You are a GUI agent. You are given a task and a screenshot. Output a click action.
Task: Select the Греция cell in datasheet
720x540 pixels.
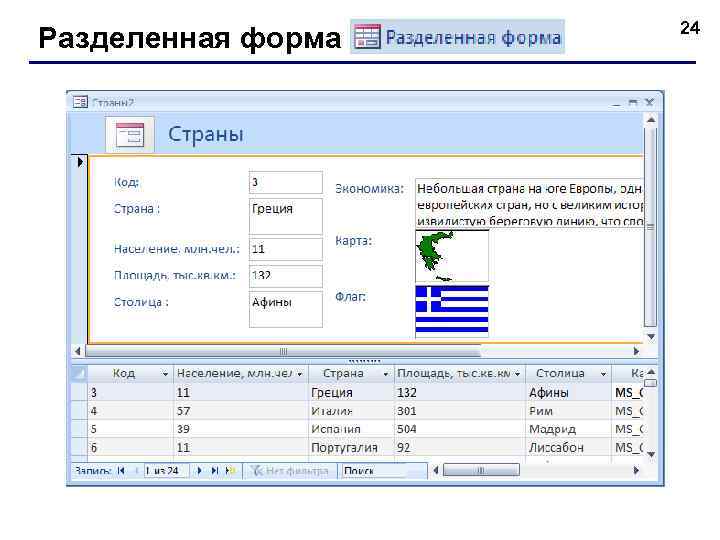(351, 393)
